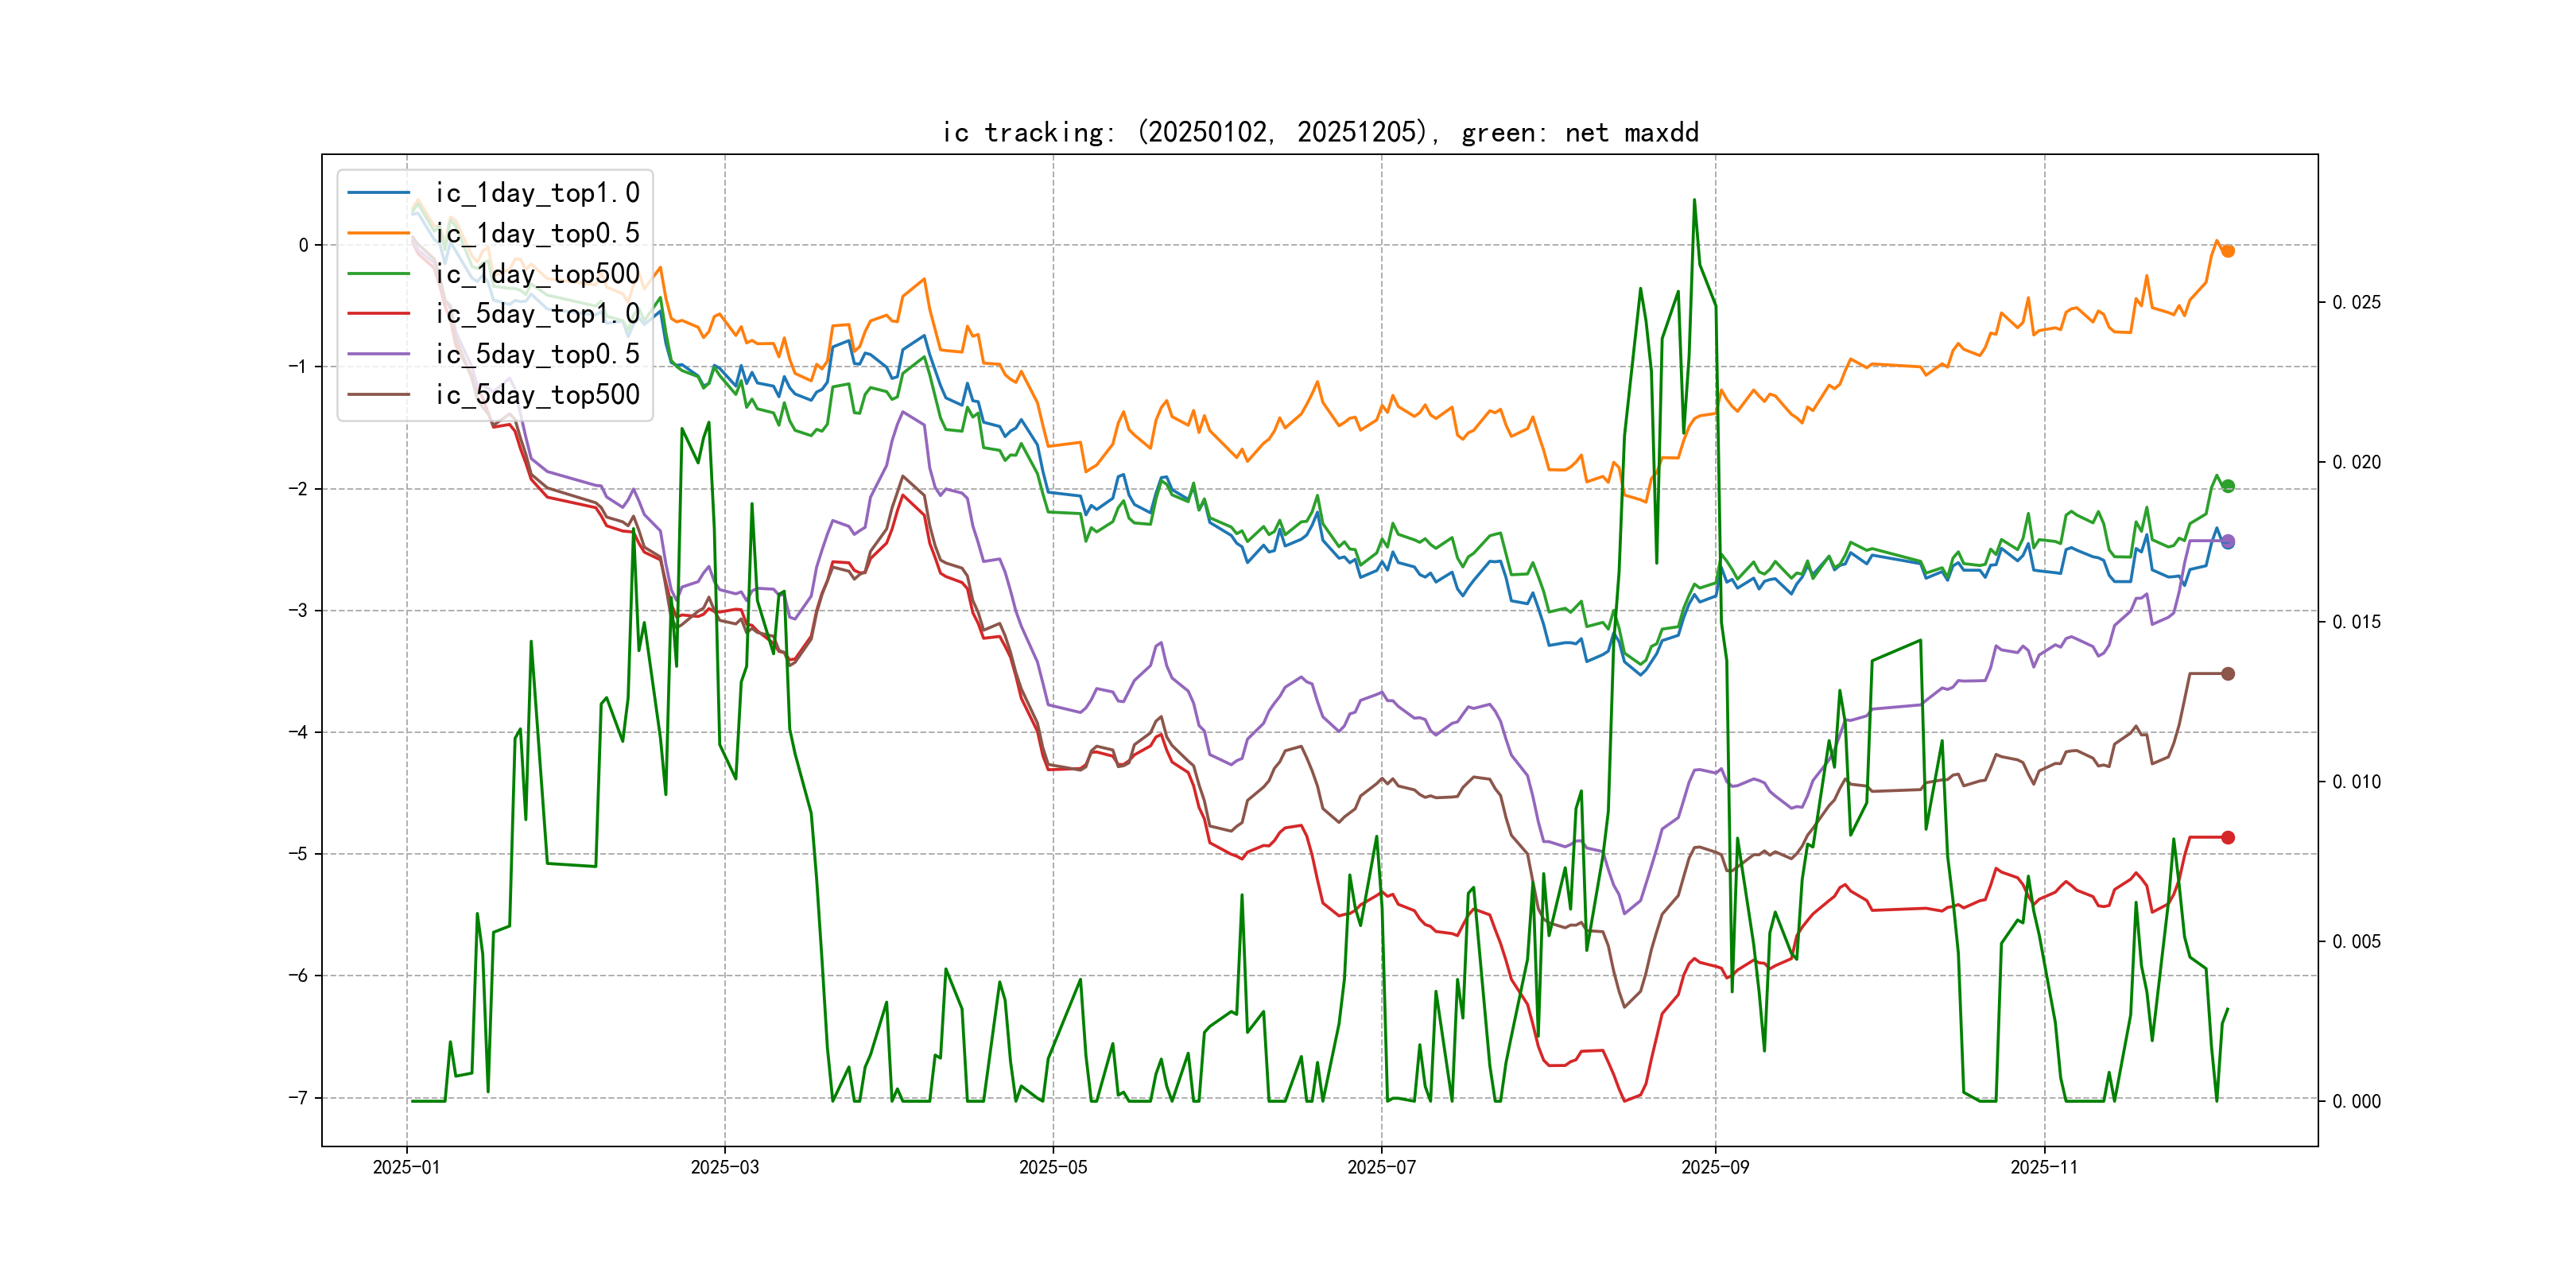The height and width of the screenshot is (1288, 2576).
Task: Click green line sample for ic_1day_top500 legend
Action: pos(378,273)
